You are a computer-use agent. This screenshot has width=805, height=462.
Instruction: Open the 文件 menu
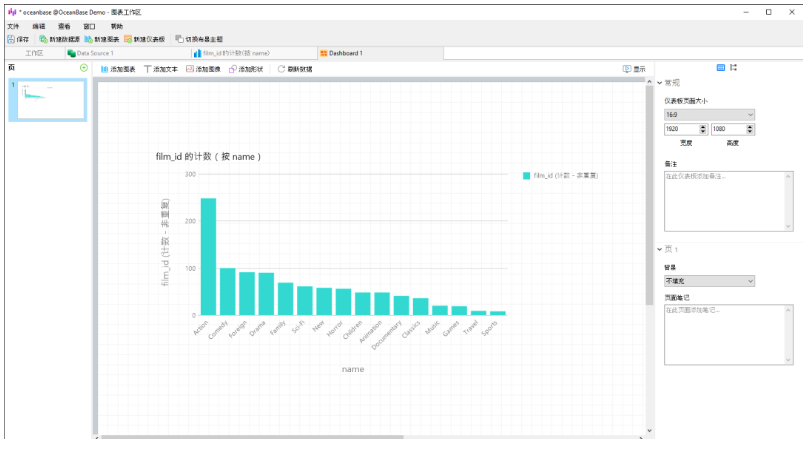(13, 26)
